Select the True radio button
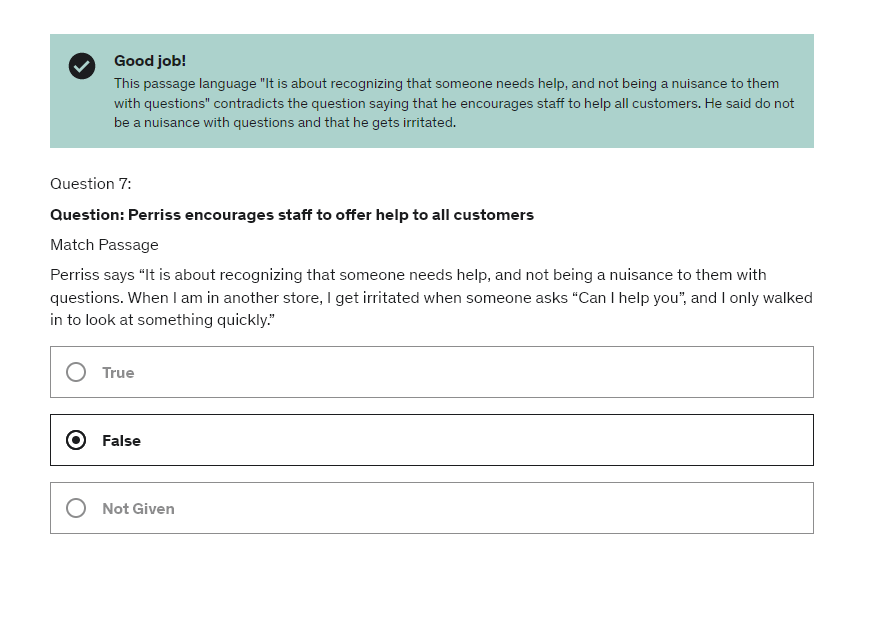The image size is (877, 633). click(x=76, y=372)
